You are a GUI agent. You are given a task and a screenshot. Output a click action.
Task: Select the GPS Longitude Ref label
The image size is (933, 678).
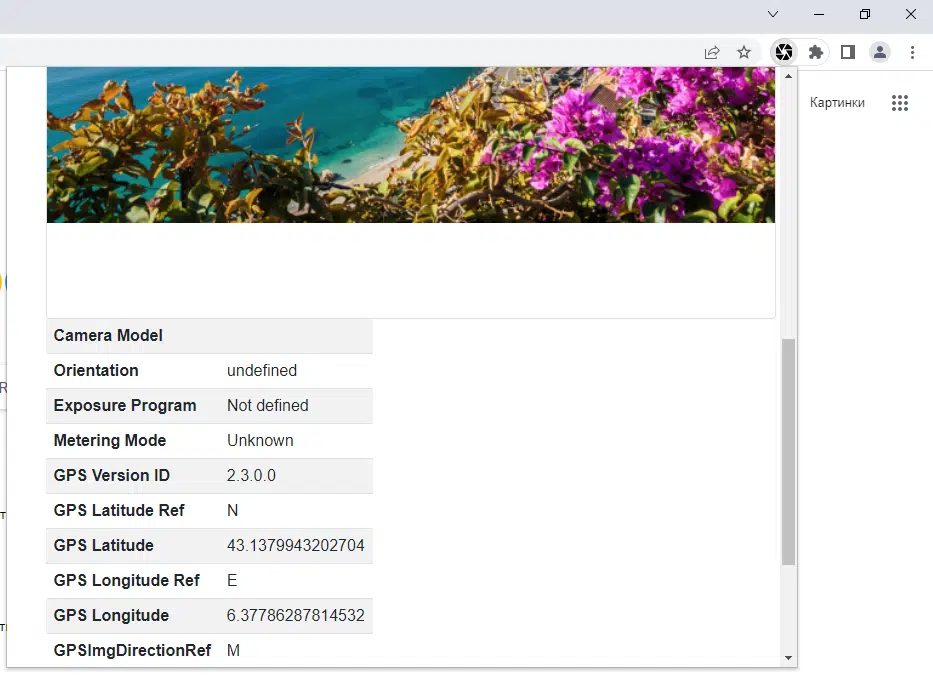pyautogui.click(x=127, y=580)
